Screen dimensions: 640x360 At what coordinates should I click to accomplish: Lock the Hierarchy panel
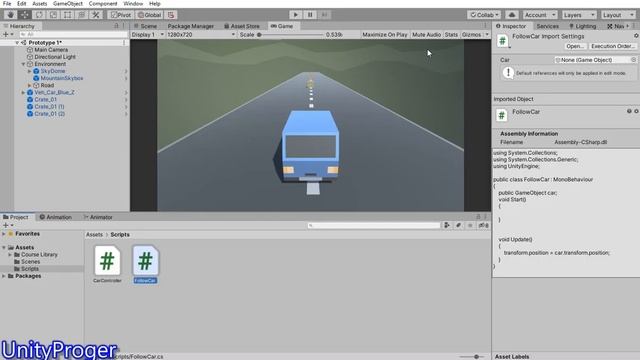(x=116, y=26)
